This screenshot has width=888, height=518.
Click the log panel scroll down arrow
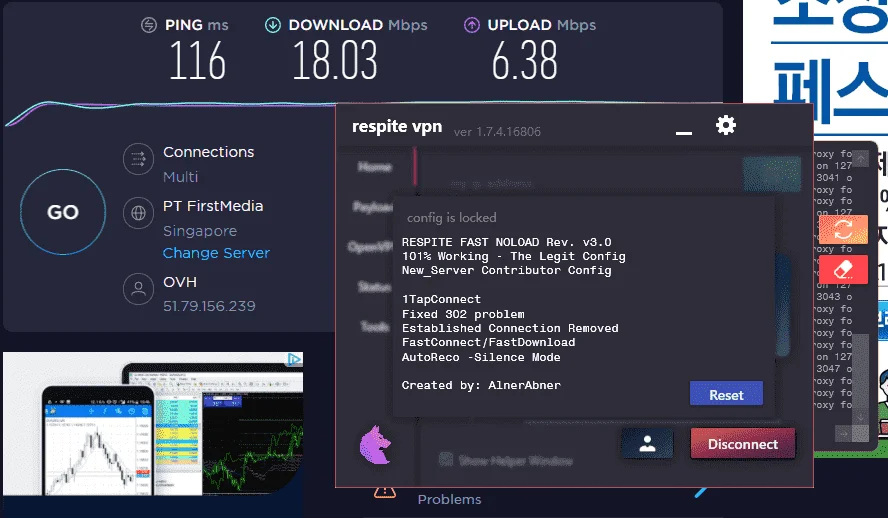pyautogui.click(x=861, y=417)
